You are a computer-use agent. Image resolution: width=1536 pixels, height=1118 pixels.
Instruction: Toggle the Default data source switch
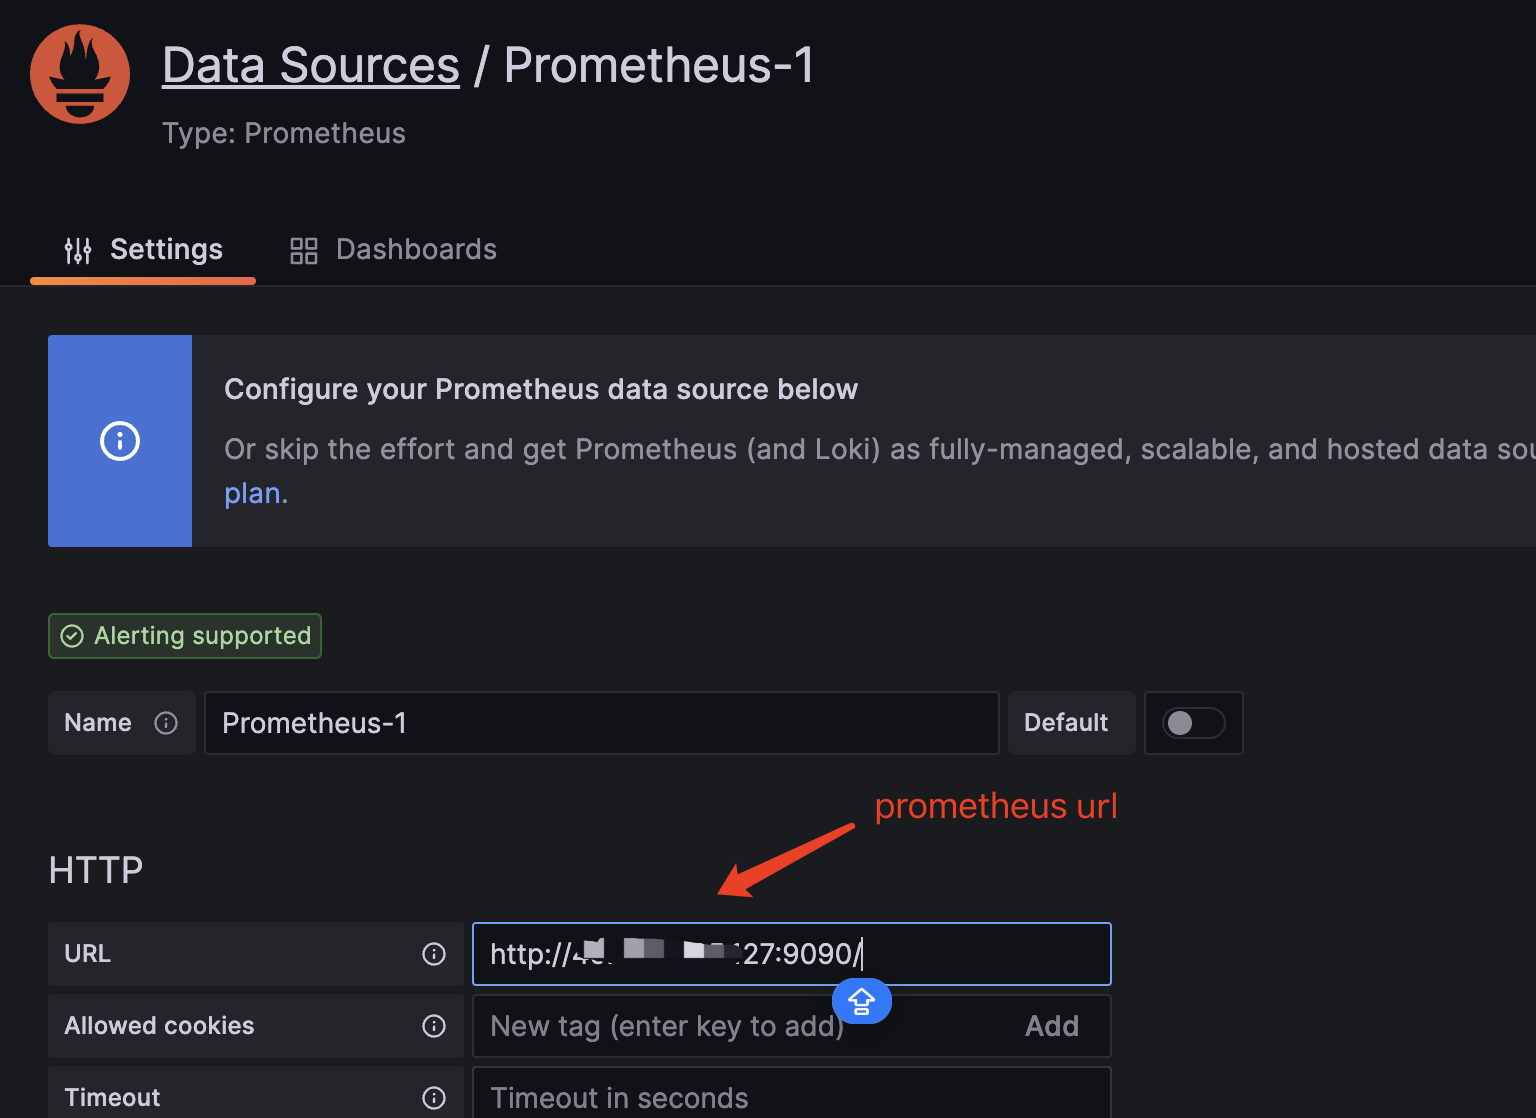click(1193, 723)
